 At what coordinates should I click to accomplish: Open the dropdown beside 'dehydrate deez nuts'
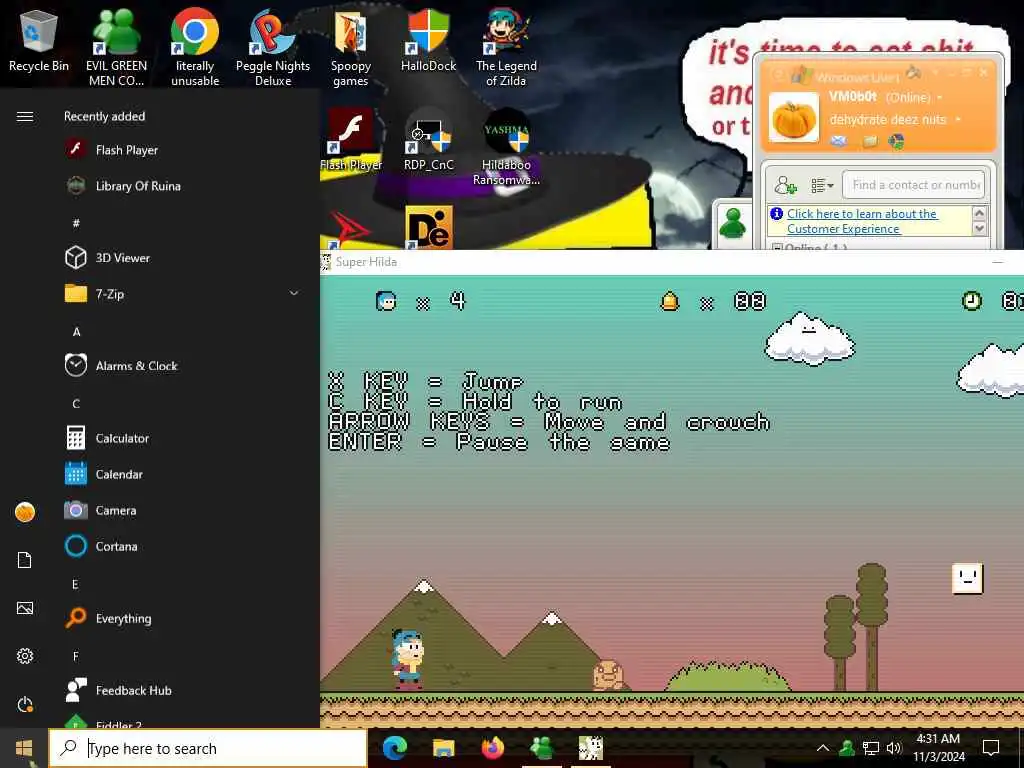957,120
